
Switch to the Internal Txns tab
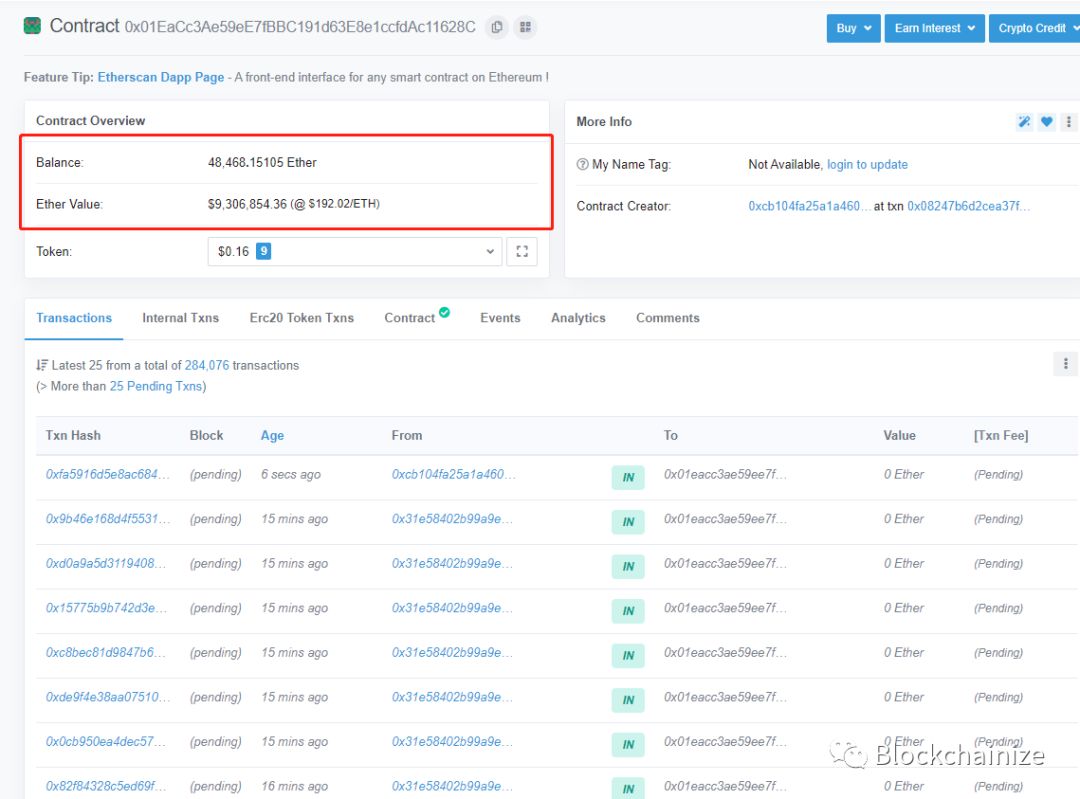point(180,318)
